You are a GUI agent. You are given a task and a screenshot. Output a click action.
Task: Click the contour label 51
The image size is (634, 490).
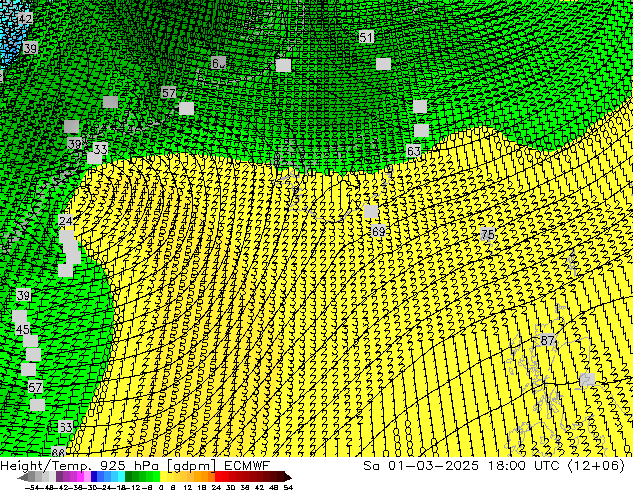click(x=366, y=37)
